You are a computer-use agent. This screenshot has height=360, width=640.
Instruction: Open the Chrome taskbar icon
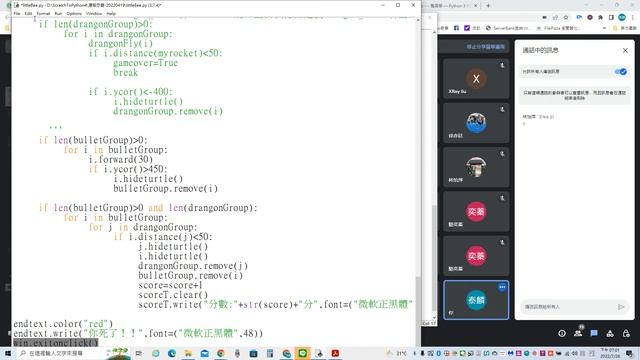click(221, 353)
